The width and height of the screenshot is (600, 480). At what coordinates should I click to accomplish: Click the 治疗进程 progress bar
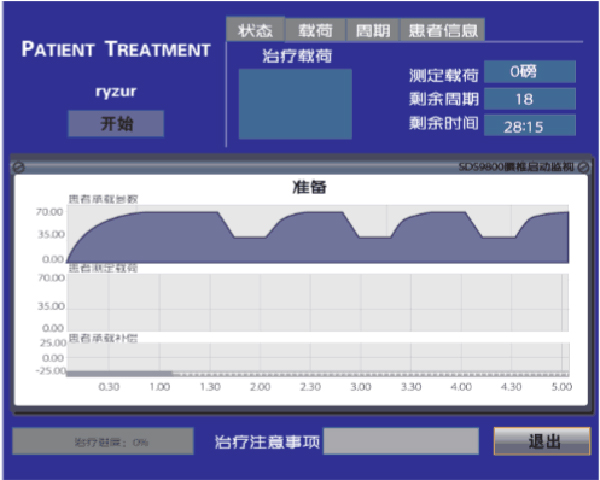[x=103, y=441]
